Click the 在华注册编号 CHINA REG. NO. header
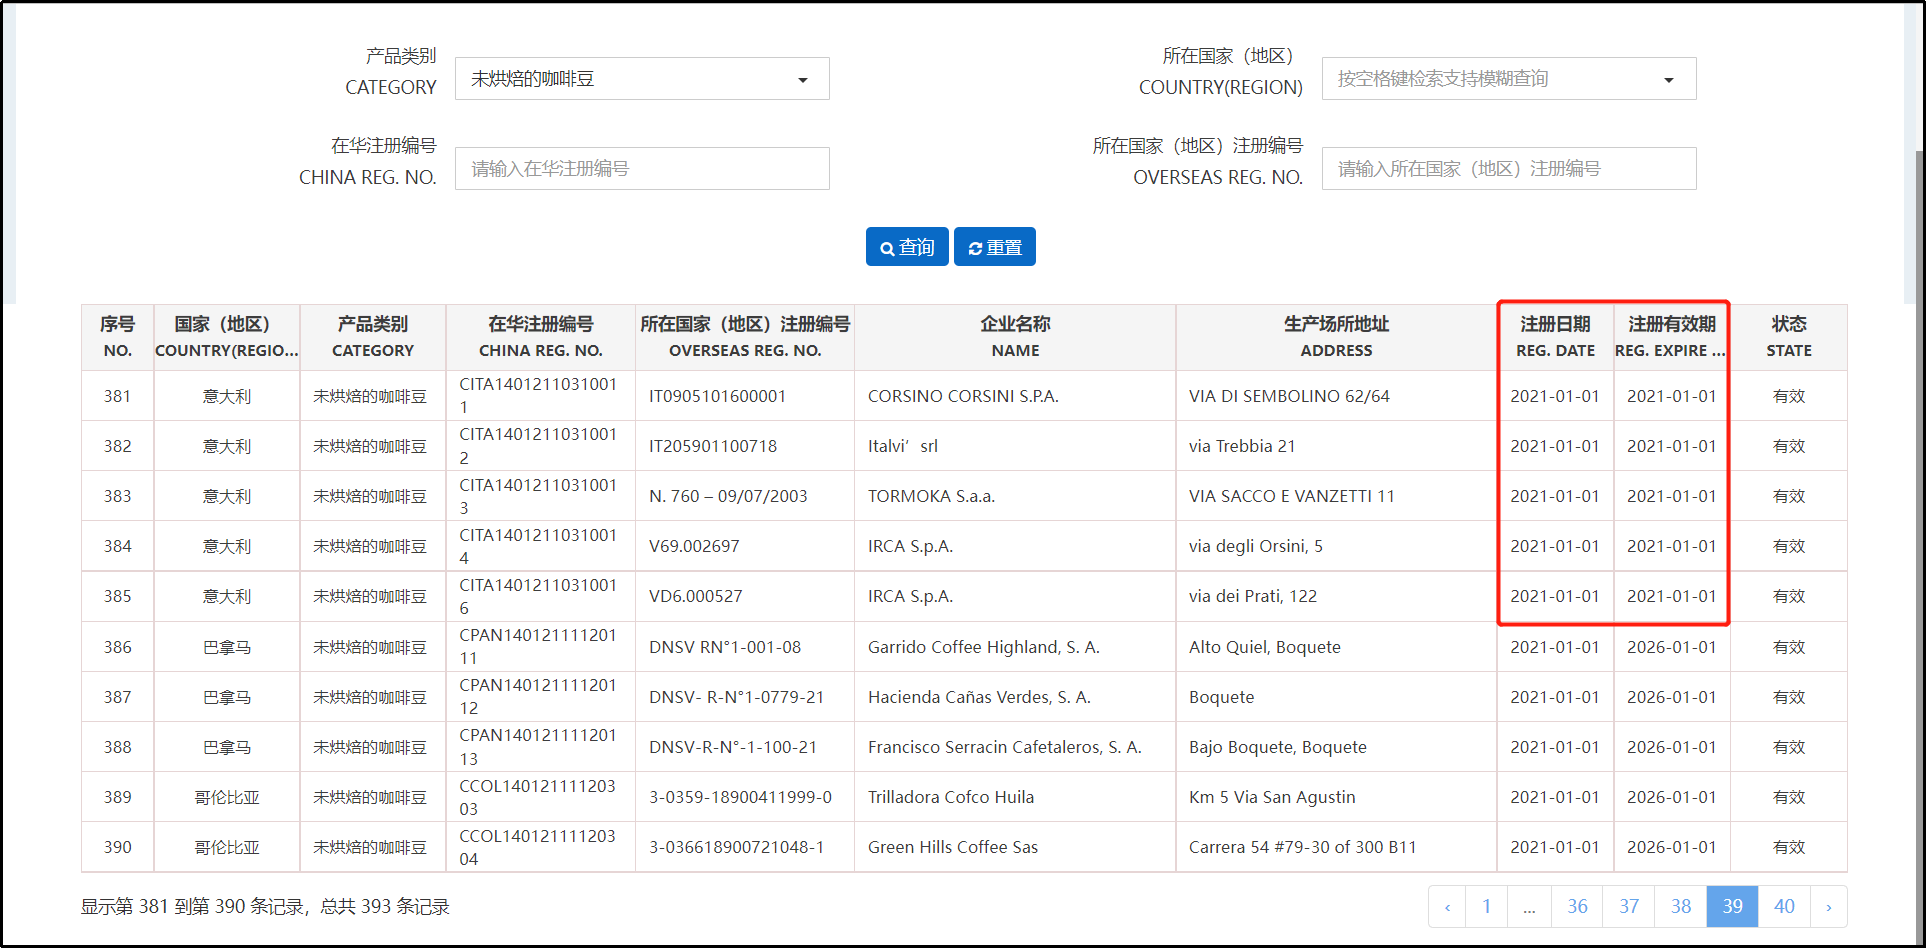This screenshot has height=950, width=1927. tap(540, 337)
